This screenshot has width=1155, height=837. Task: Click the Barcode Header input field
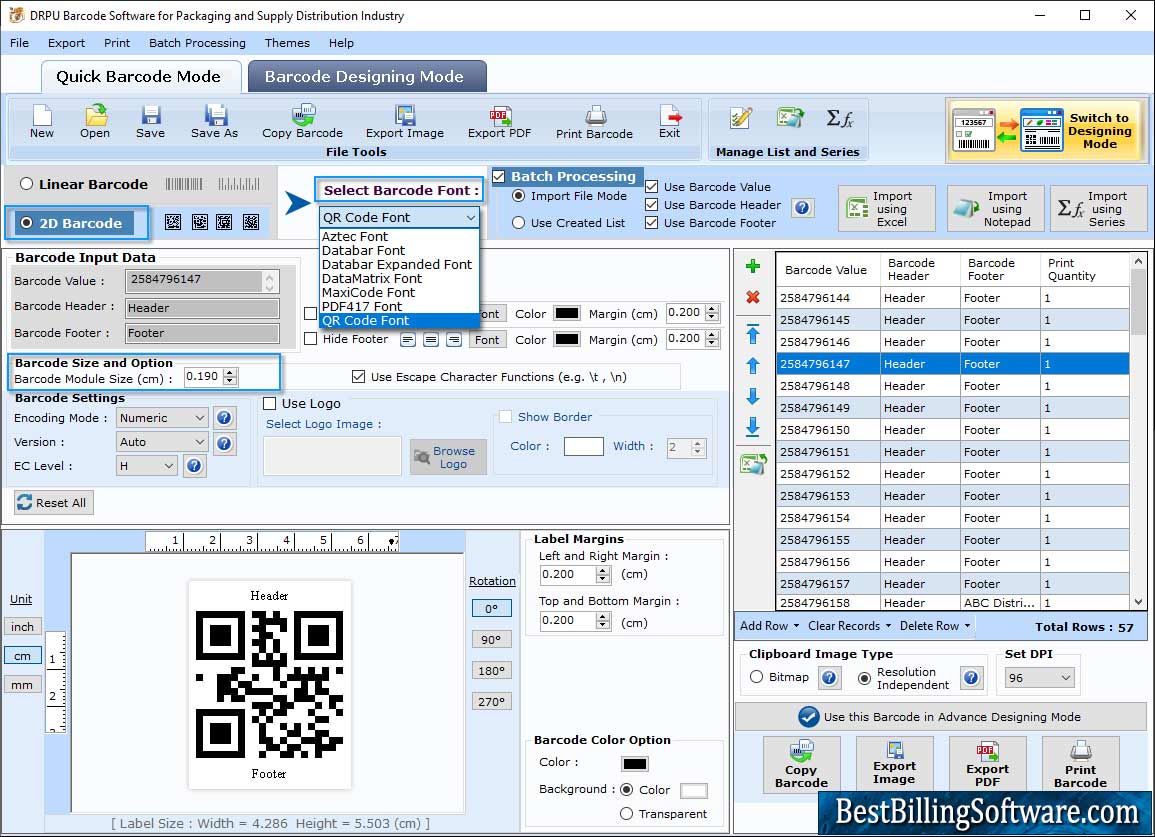click(202, 308)
